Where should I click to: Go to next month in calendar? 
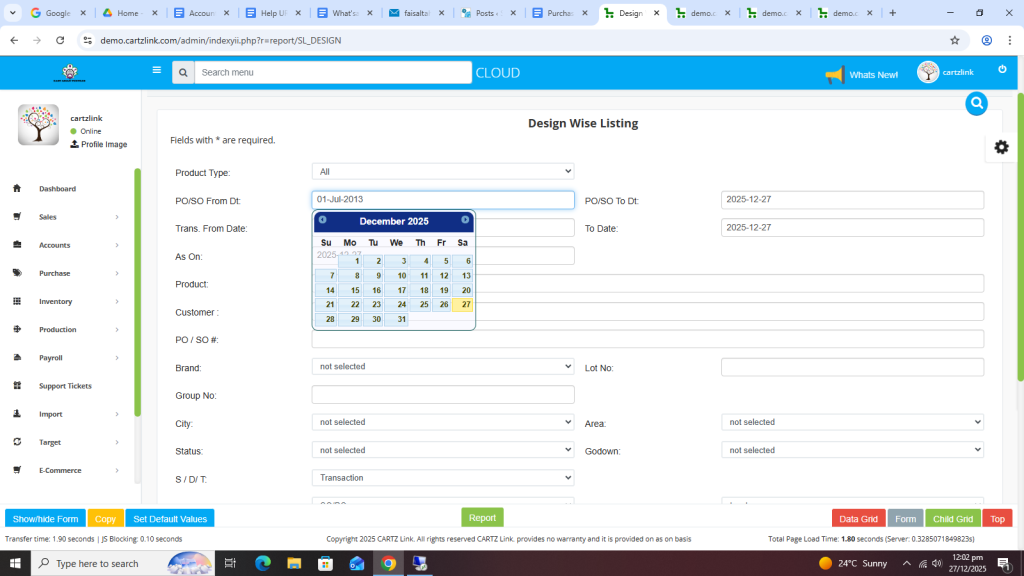465,220
